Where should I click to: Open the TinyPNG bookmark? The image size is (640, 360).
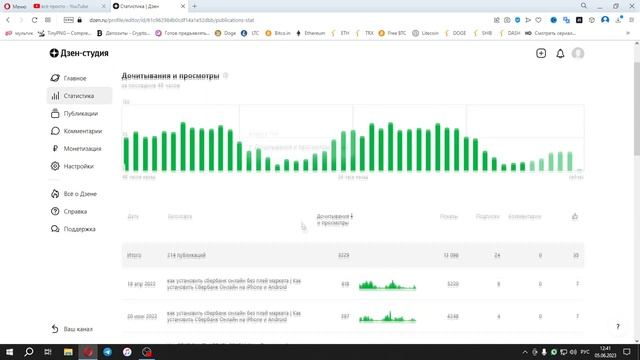64,33
